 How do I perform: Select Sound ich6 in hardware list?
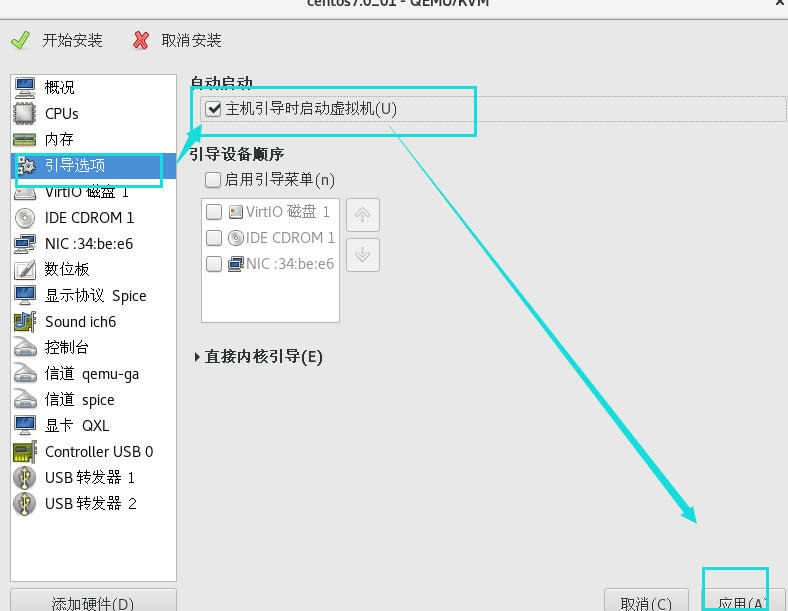pos(93,322)
